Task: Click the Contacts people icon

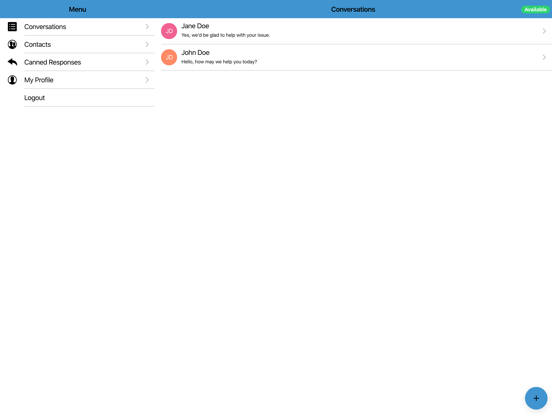Action: (12, 44)
